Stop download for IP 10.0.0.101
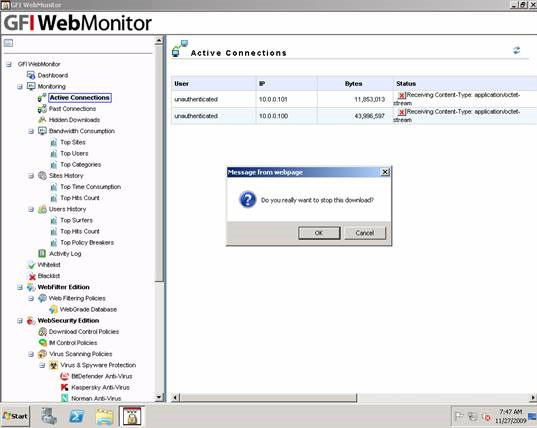 pyautogui.click(x=402, y=95)
